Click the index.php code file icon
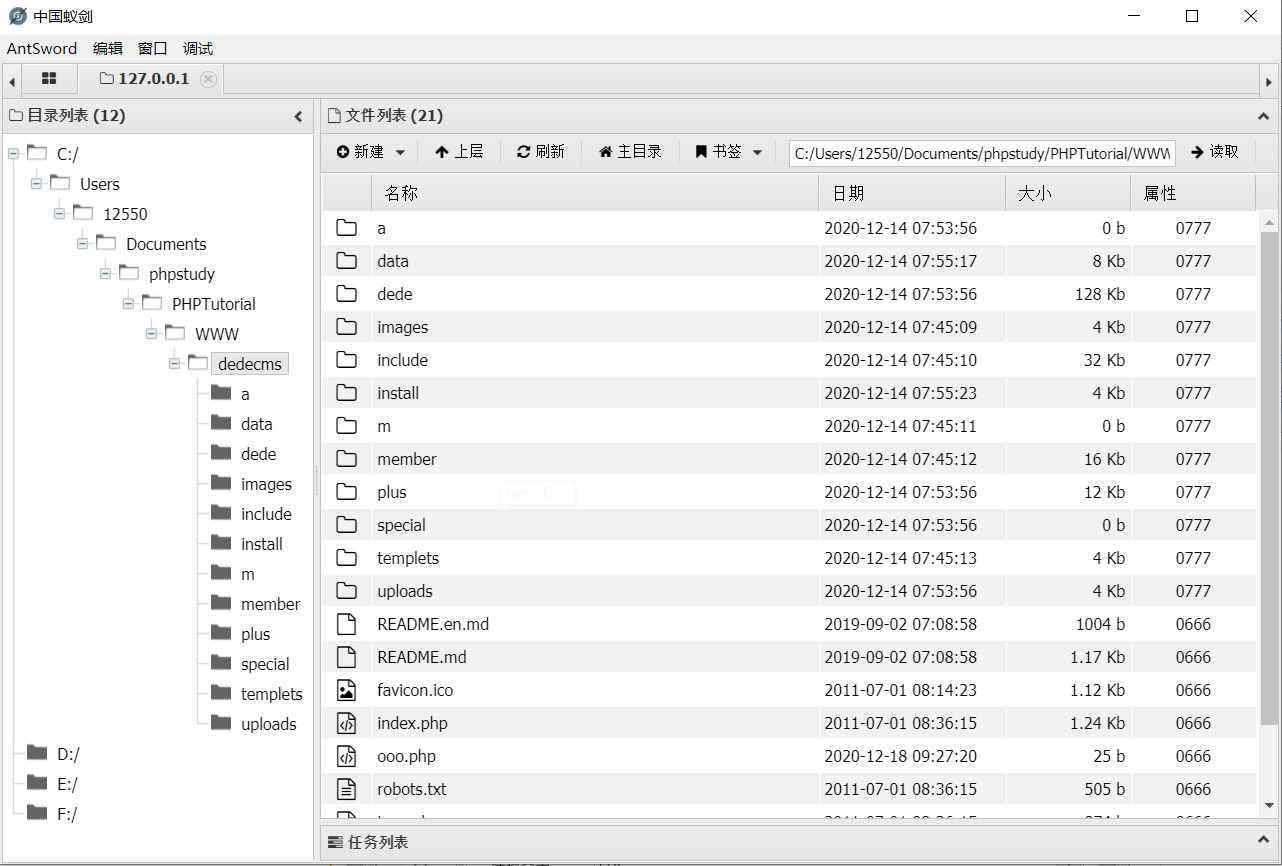 [346, 723]
